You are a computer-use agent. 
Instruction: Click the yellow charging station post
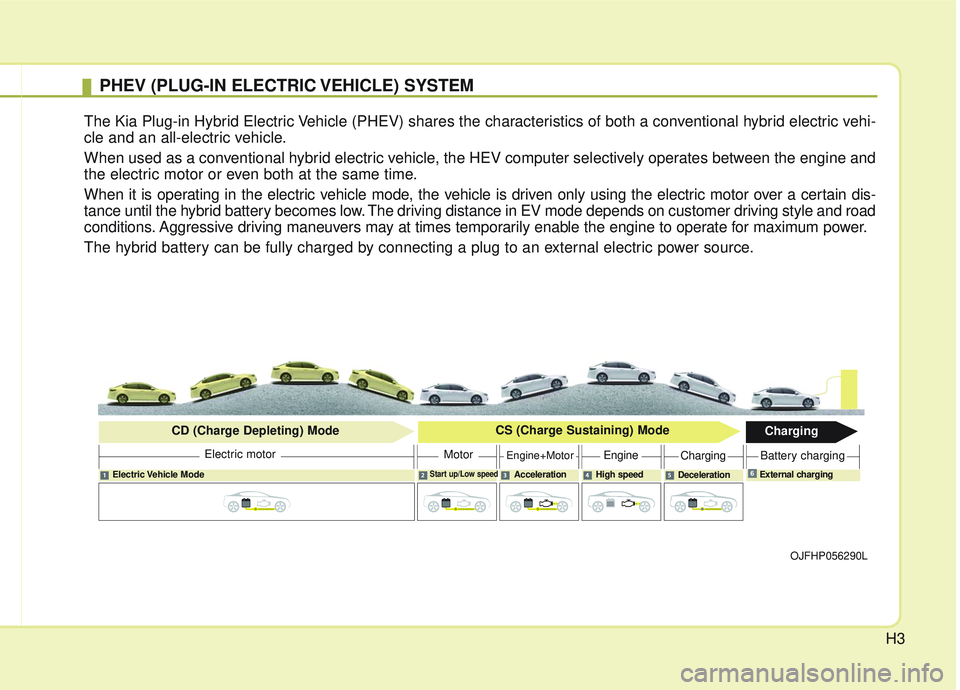coord(849,390)
